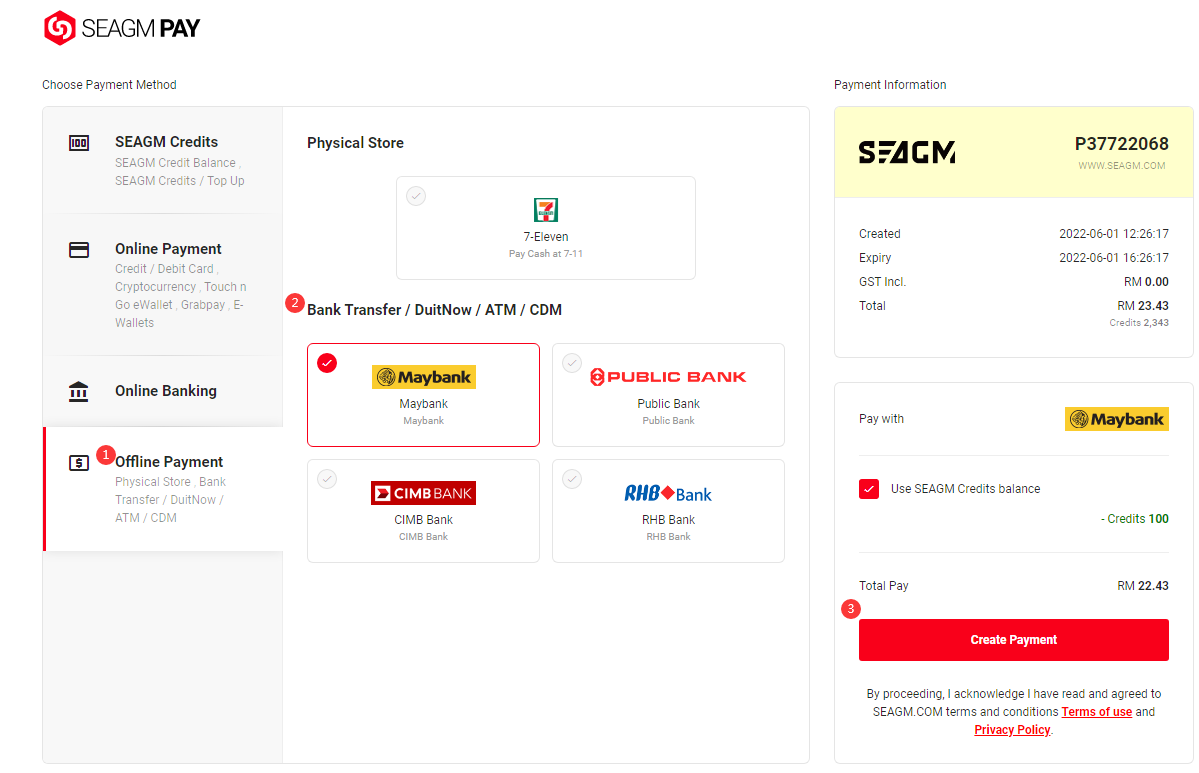Click the Offline Payment cash icon
Screen dimensions: 1199x773
[x=79, y=463]
